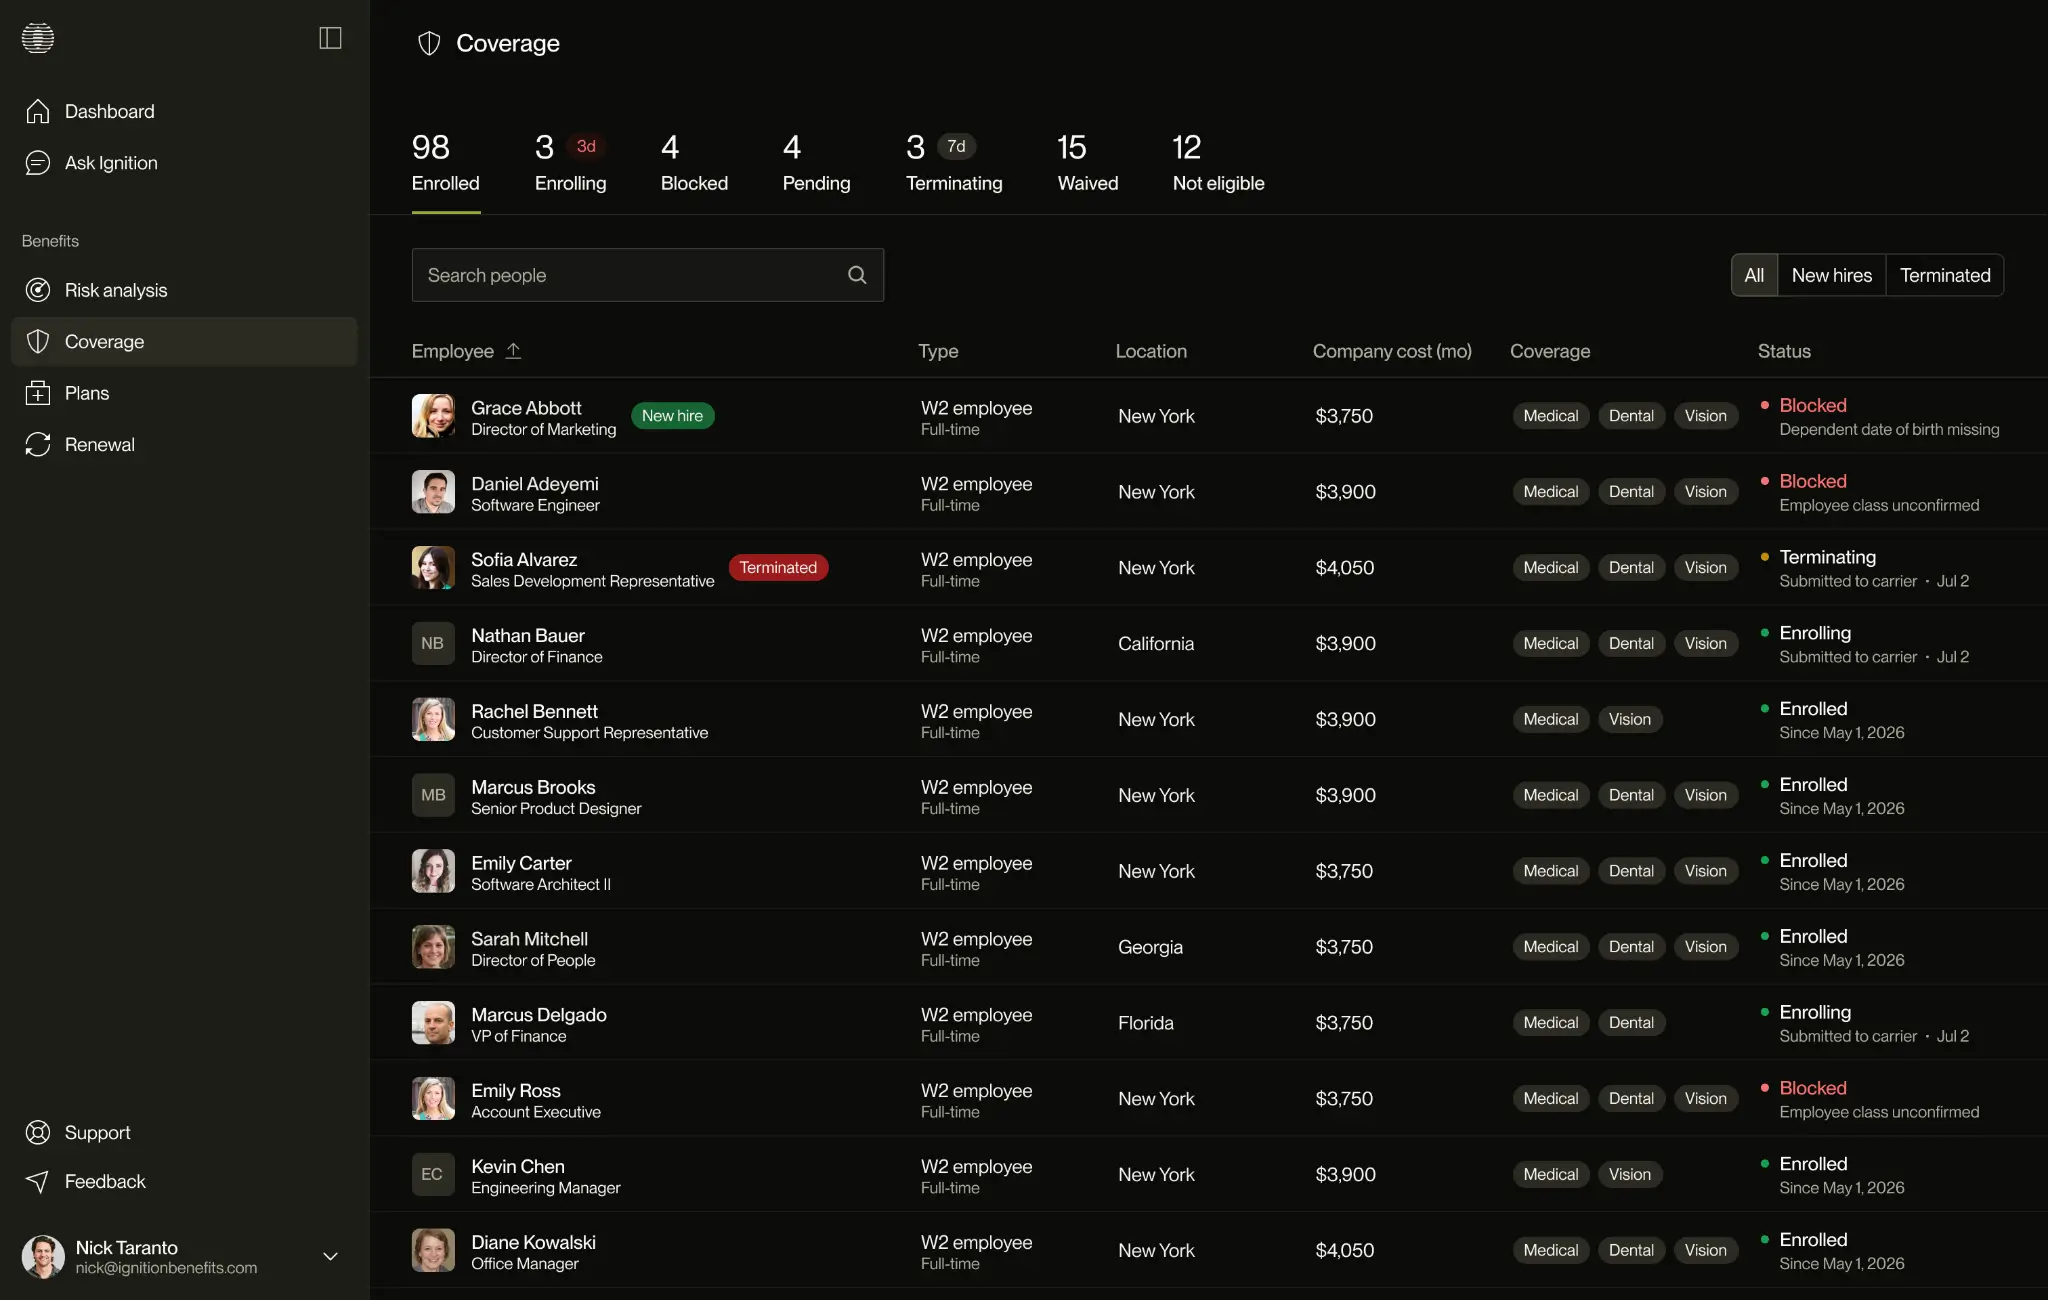
Task: Switch to the 3 Enrolling tab
Action: pos(571,163)
